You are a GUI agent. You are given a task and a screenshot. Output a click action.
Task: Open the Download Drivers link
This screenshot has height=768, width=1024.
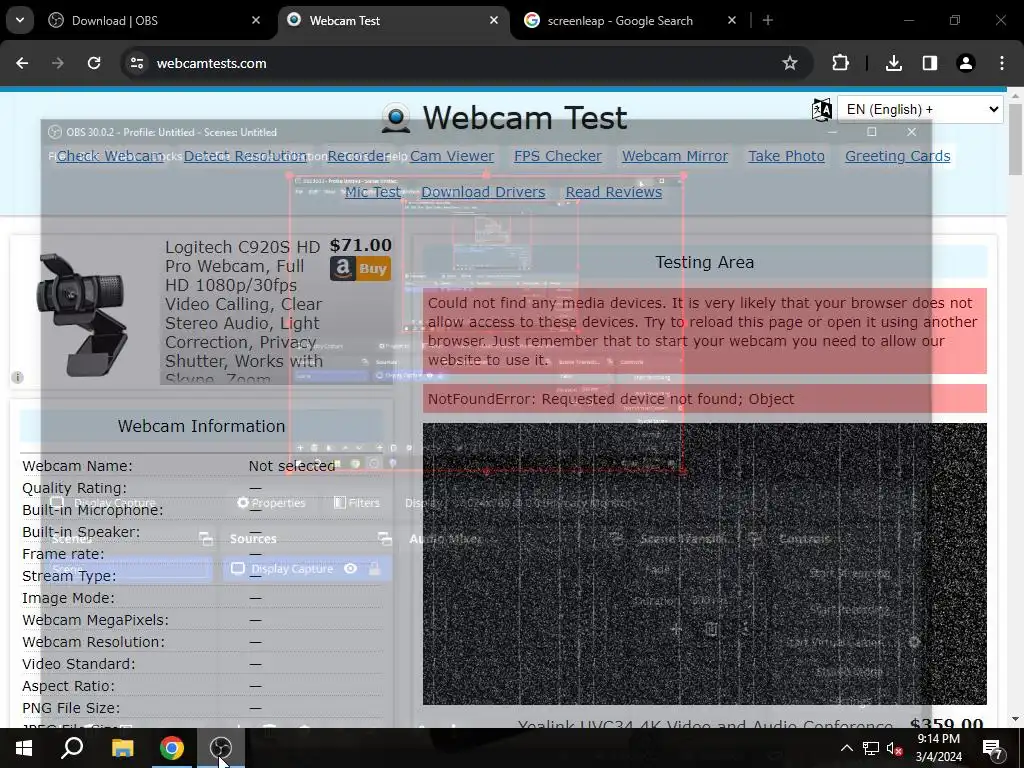coord(483,192)
